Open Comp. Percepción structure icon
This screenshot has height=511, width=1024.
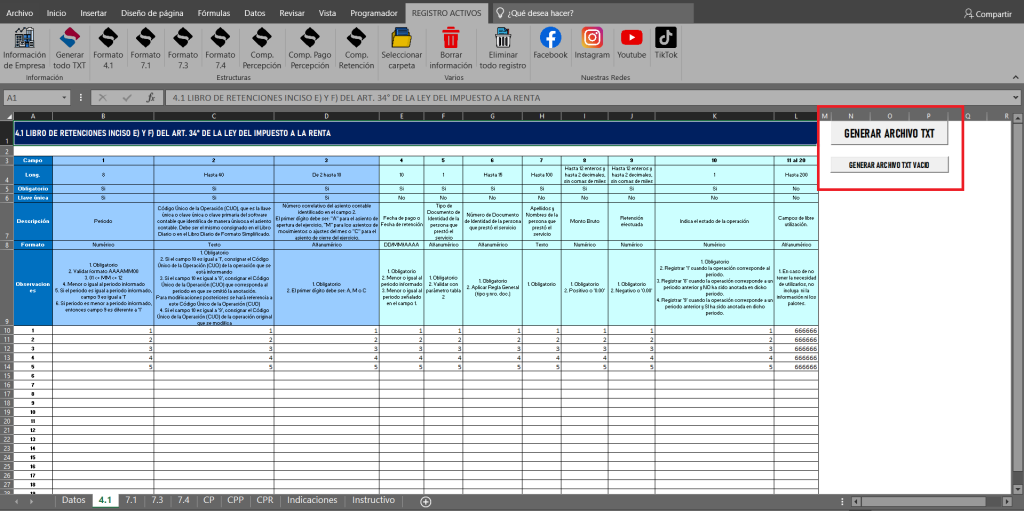[x=262, y=48]
